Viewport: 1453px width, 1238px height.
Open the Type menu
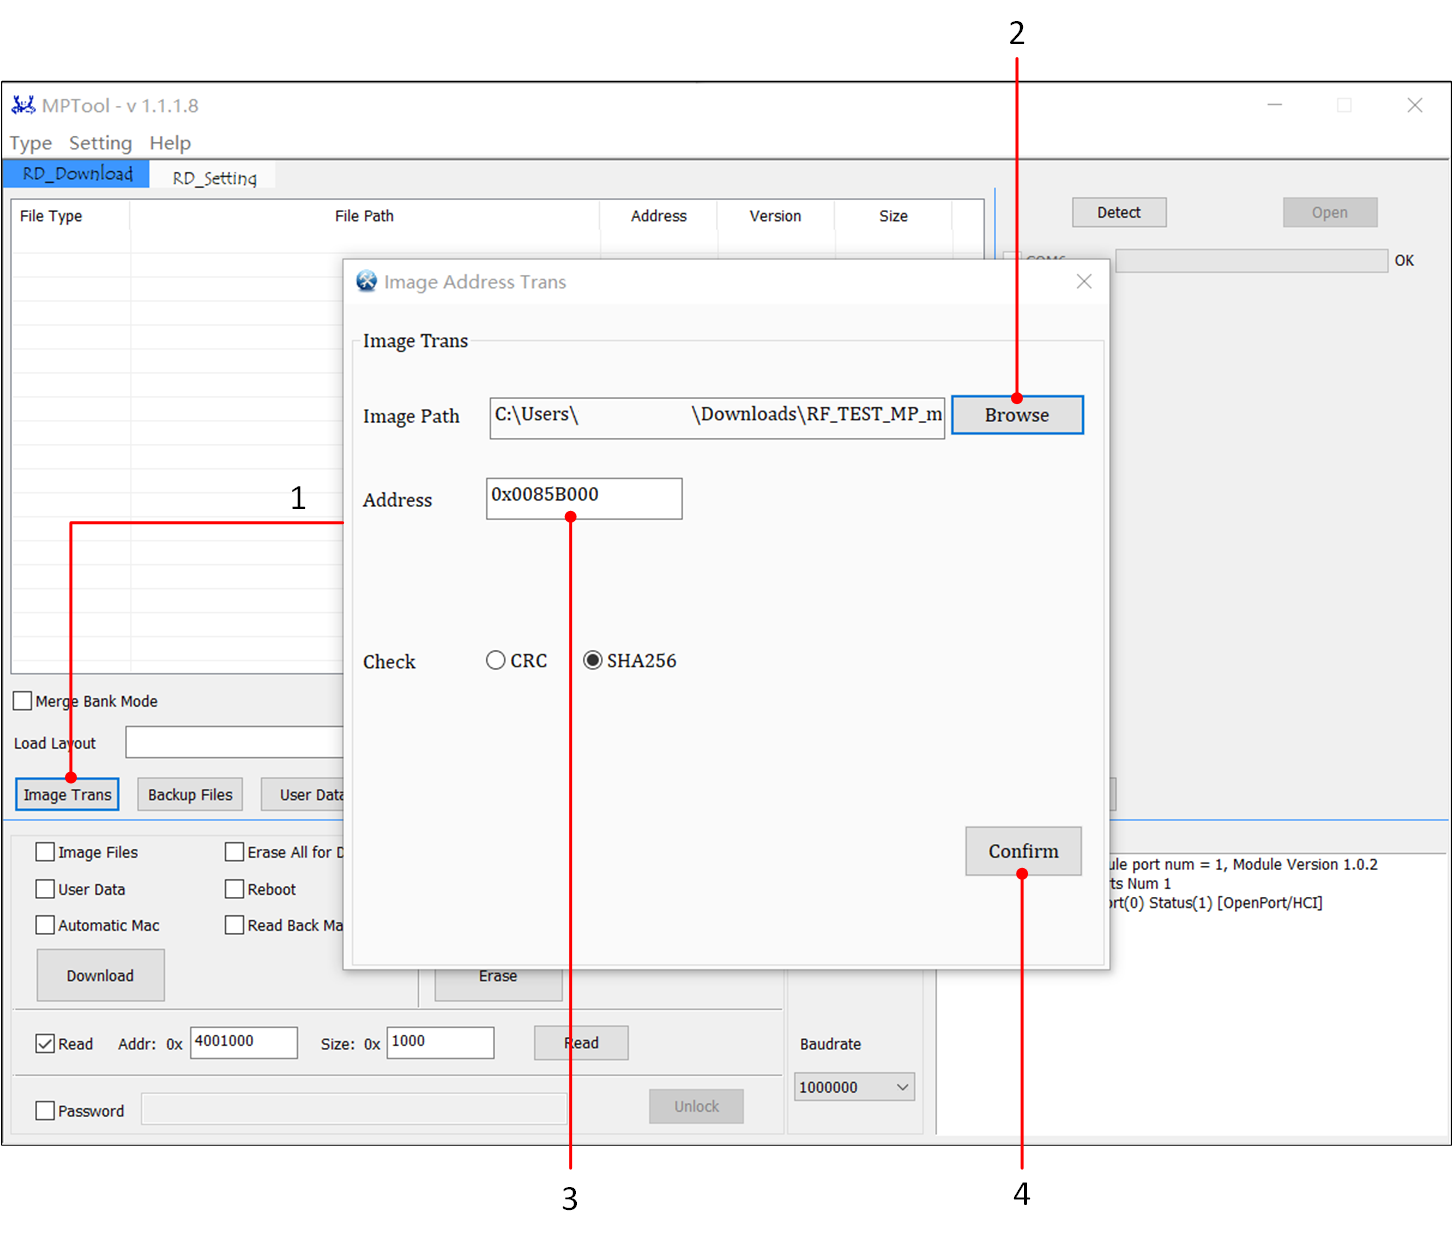coord(30,143)
